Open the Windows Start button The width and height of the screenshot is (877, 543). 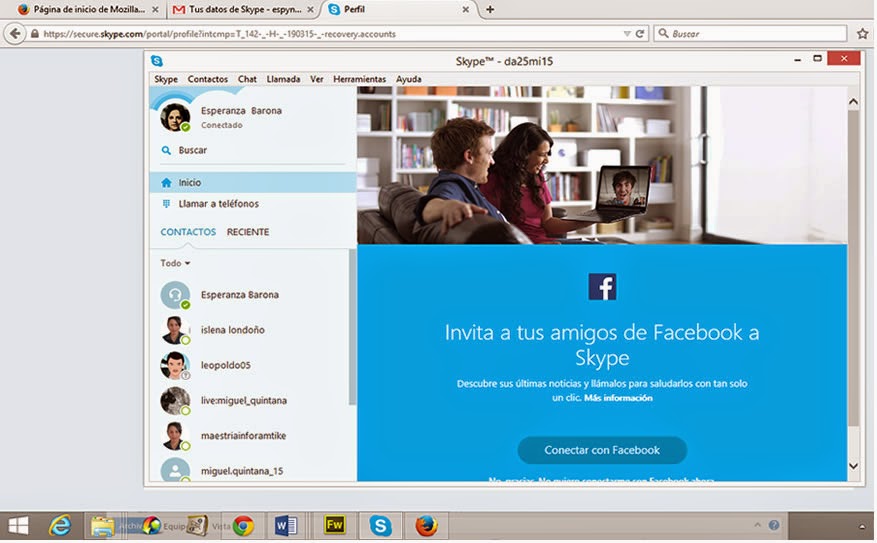tap(18, 526)
